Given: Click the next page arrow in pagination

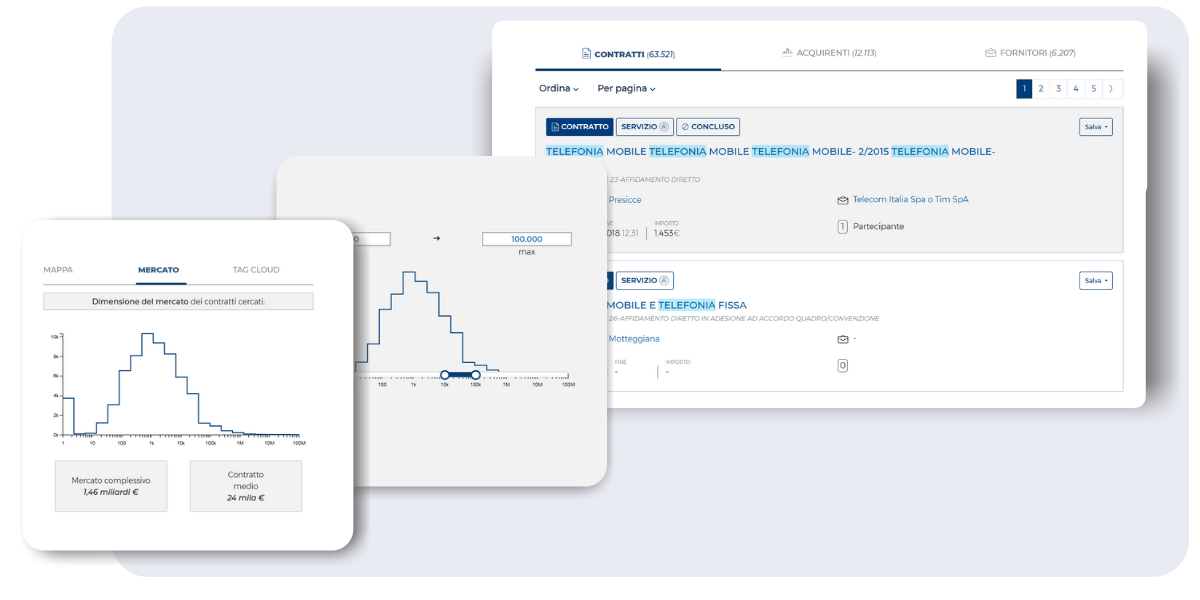Looking at the screenshot, I should click(x=1112, y=89).
